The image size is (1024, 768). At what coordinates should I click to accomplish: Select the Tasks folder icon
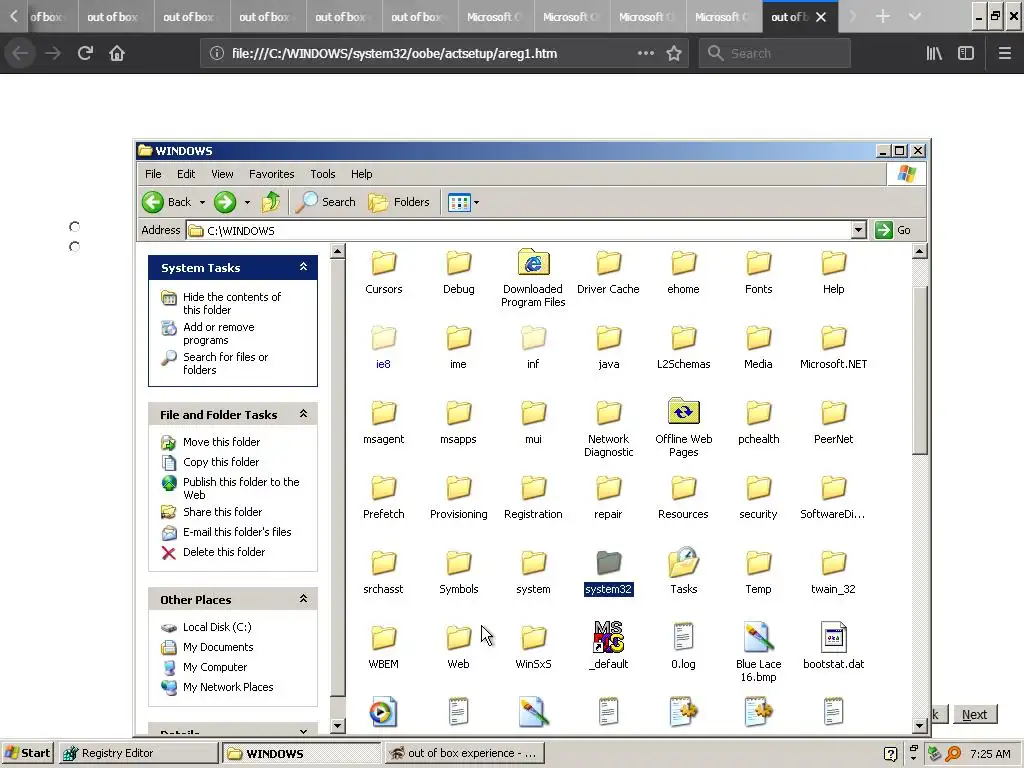(x=683, y=562)
